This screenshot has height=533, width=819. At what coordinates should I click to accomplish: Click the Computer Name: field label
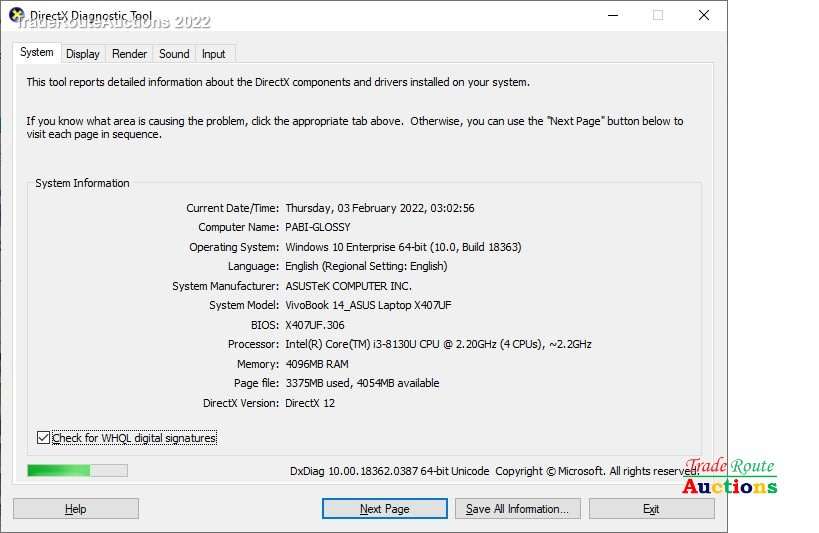239,227
